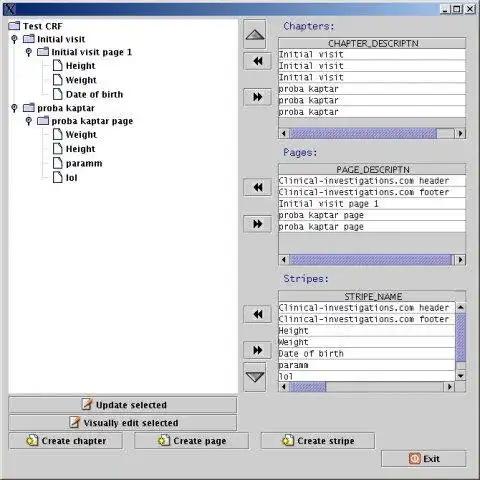Screen dimensions: 480x480
Task: Click the power icon on Exit button
Action: 414,459
